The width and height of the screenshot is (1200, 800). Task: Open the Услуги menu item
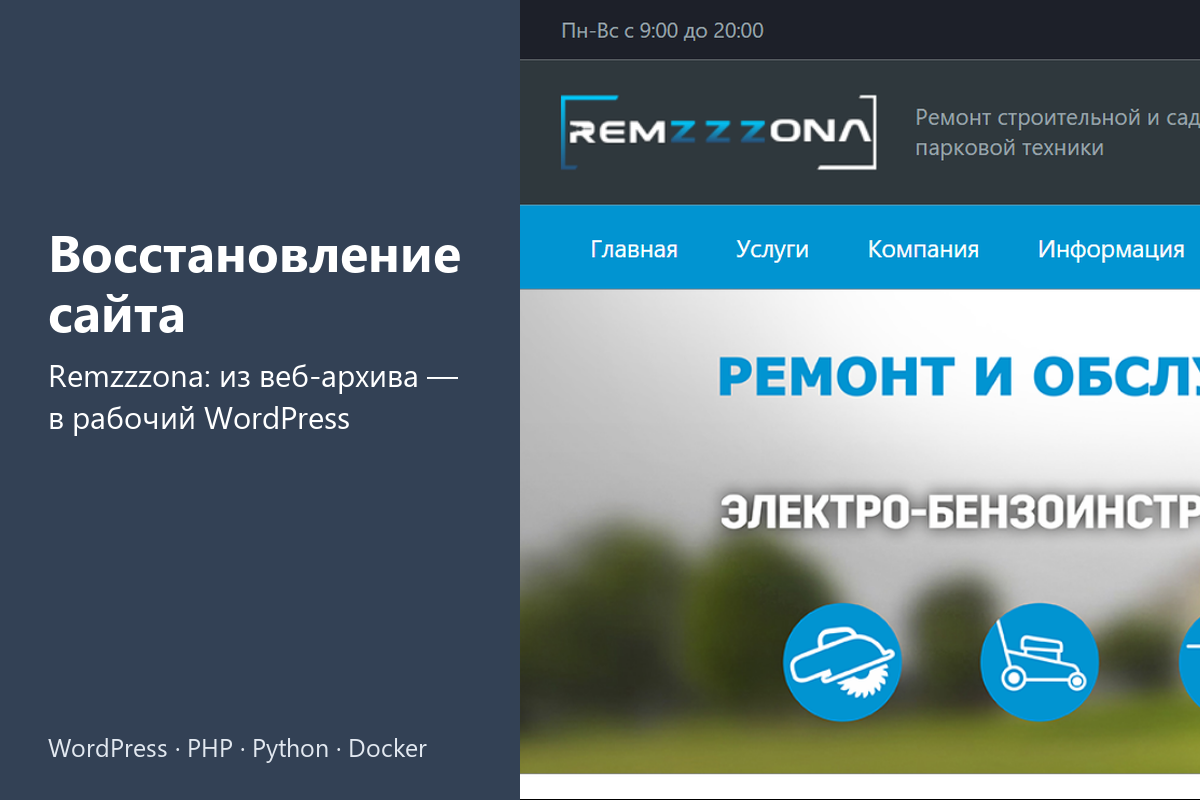point(772,249)
